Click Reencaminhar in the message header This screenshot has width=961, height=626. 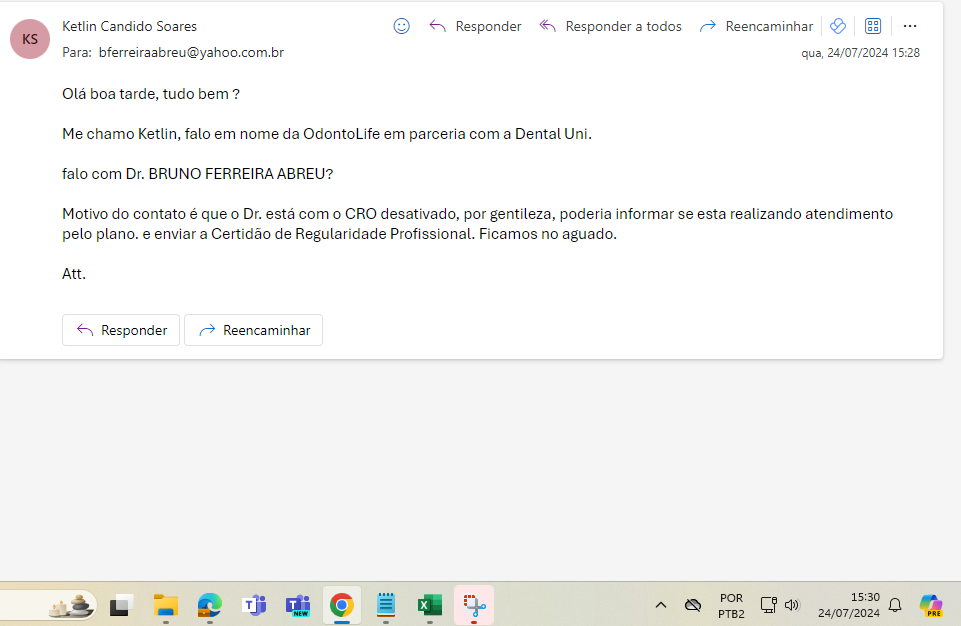pyautogui.click(x=756, y=26)
